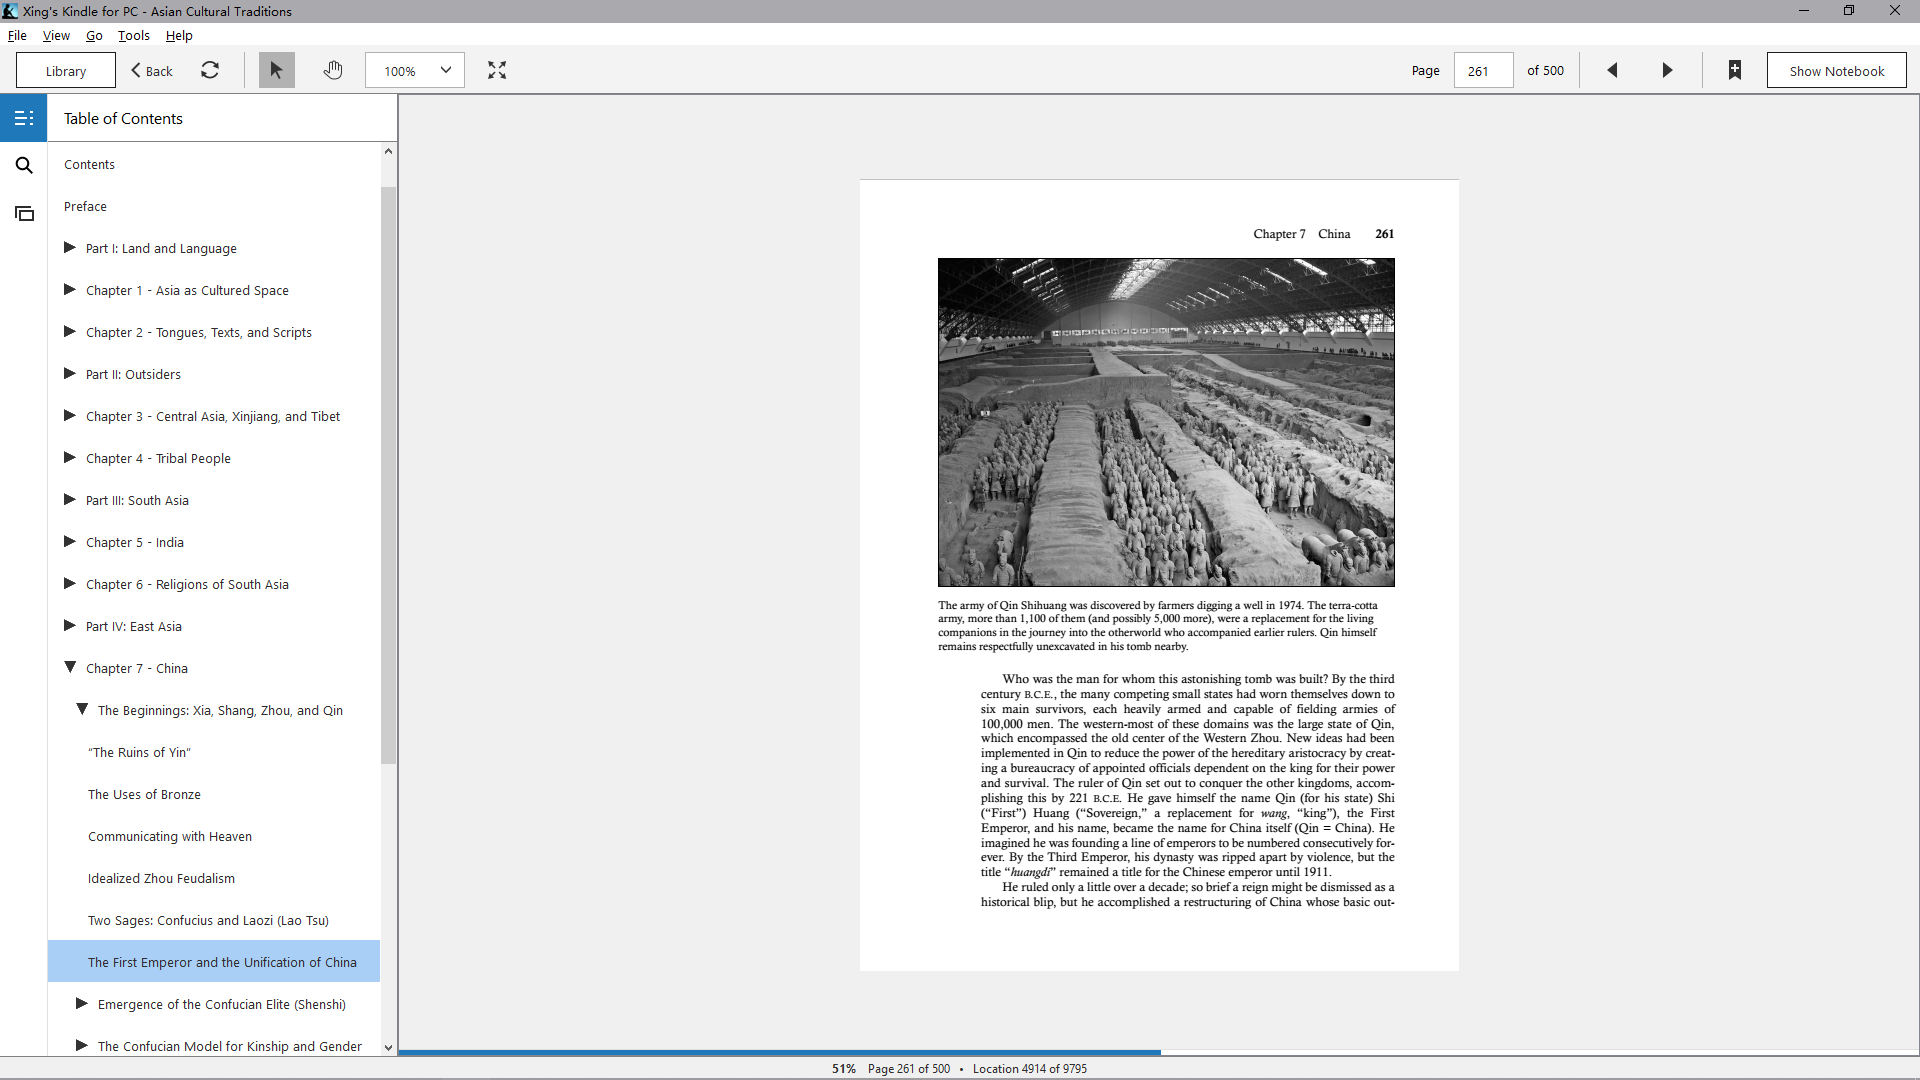Click Show Notebook button
Screen dimensions: 1920x1080
[x=1836, y=71]
